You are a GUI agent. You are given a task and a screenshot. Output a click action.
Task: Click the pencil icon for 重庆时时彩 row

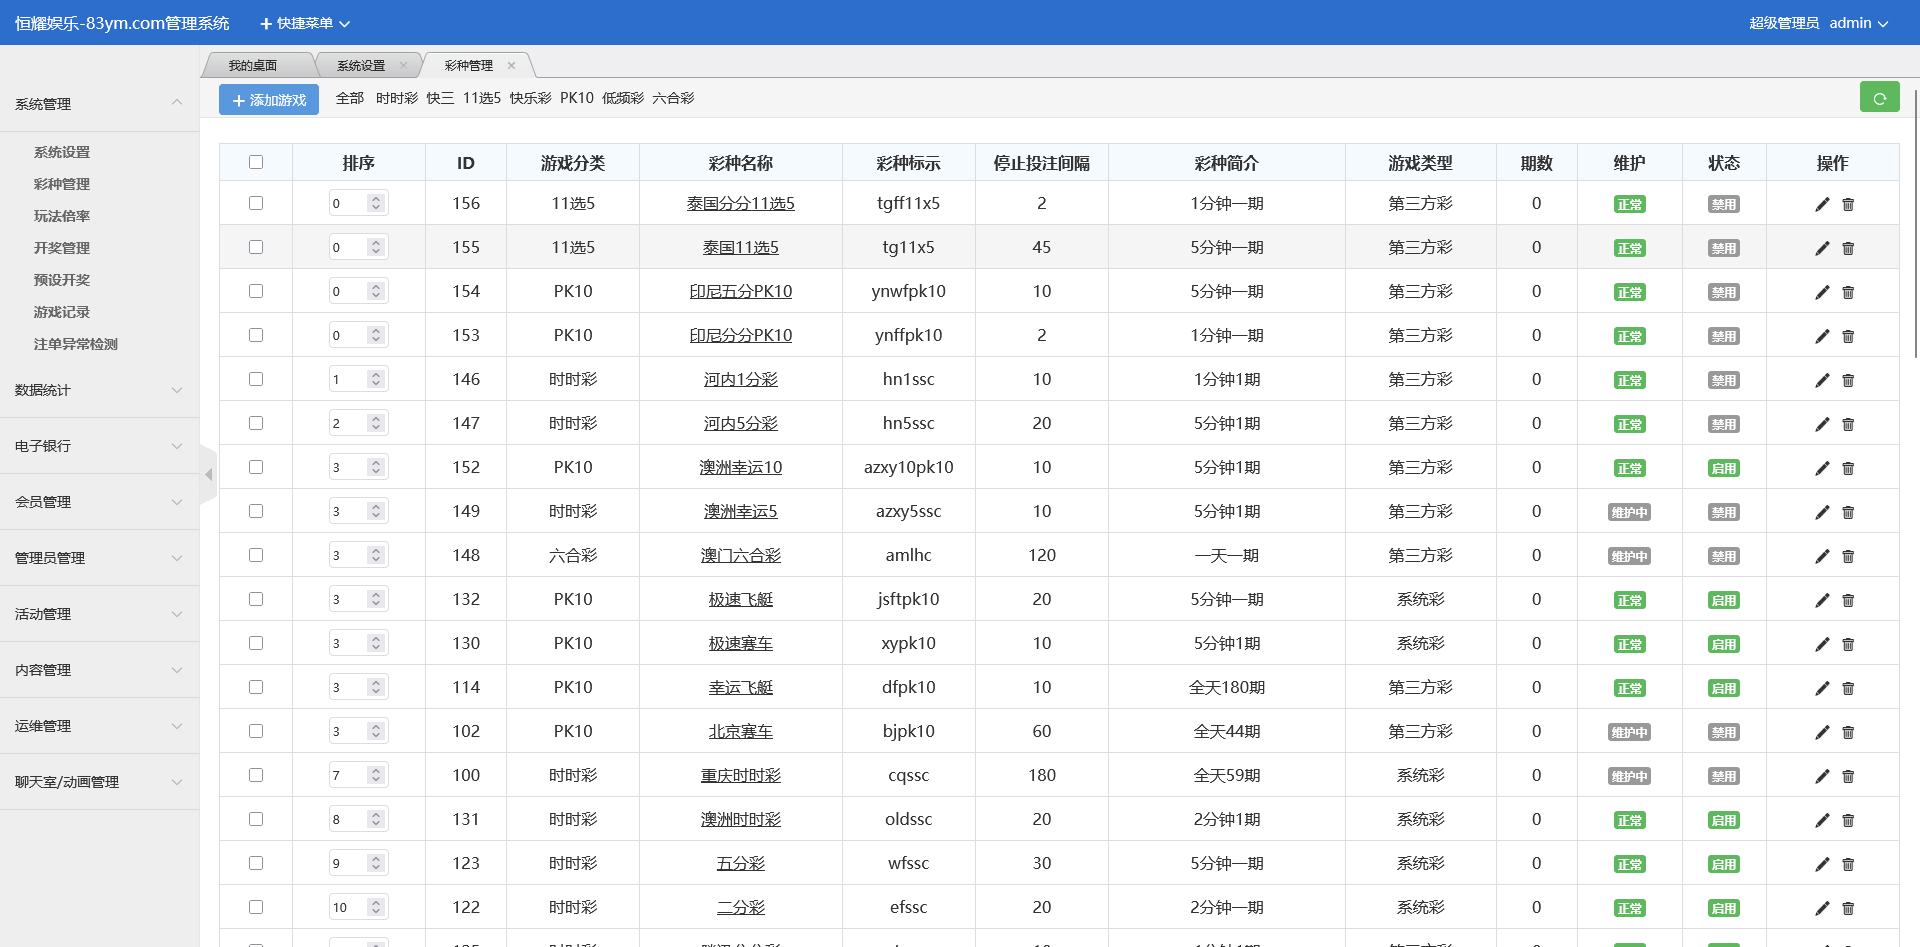pos(1822,776)
